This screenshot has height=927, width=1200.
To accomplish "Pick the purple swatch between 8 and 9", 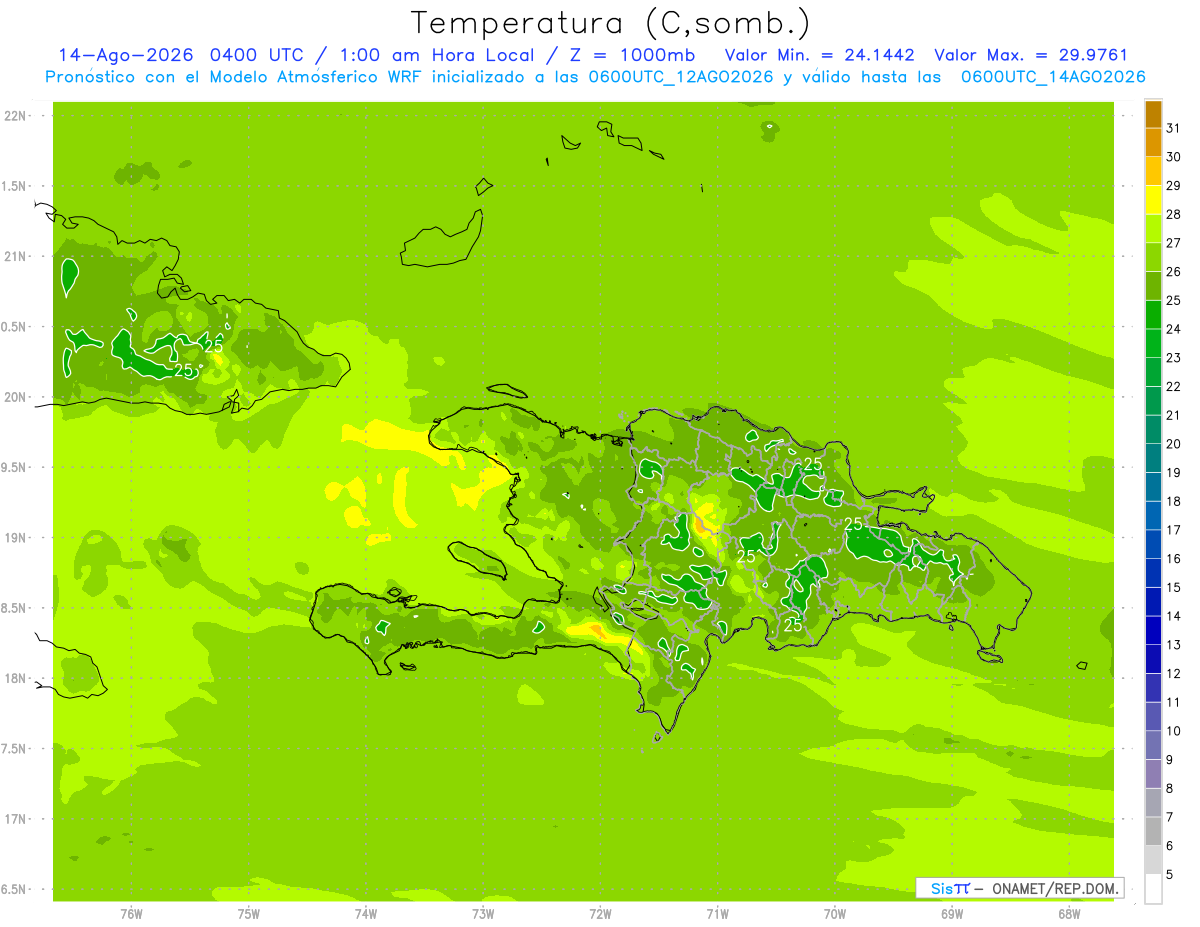I will [1153, 775].
